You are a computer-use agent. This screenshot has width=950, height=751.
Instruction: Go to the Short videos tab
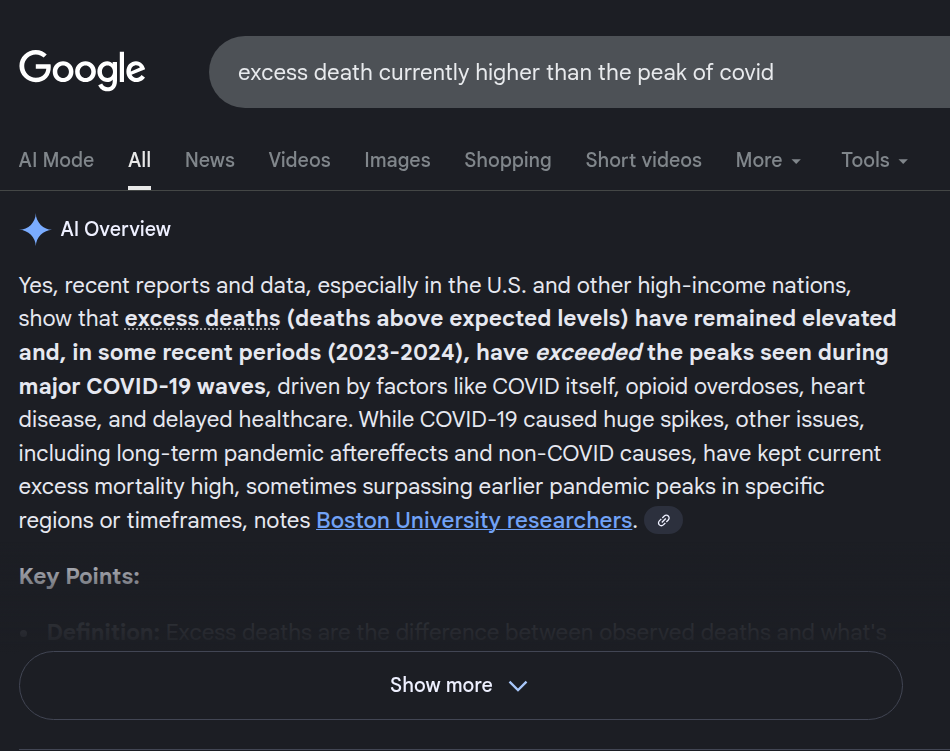[643, 160]
